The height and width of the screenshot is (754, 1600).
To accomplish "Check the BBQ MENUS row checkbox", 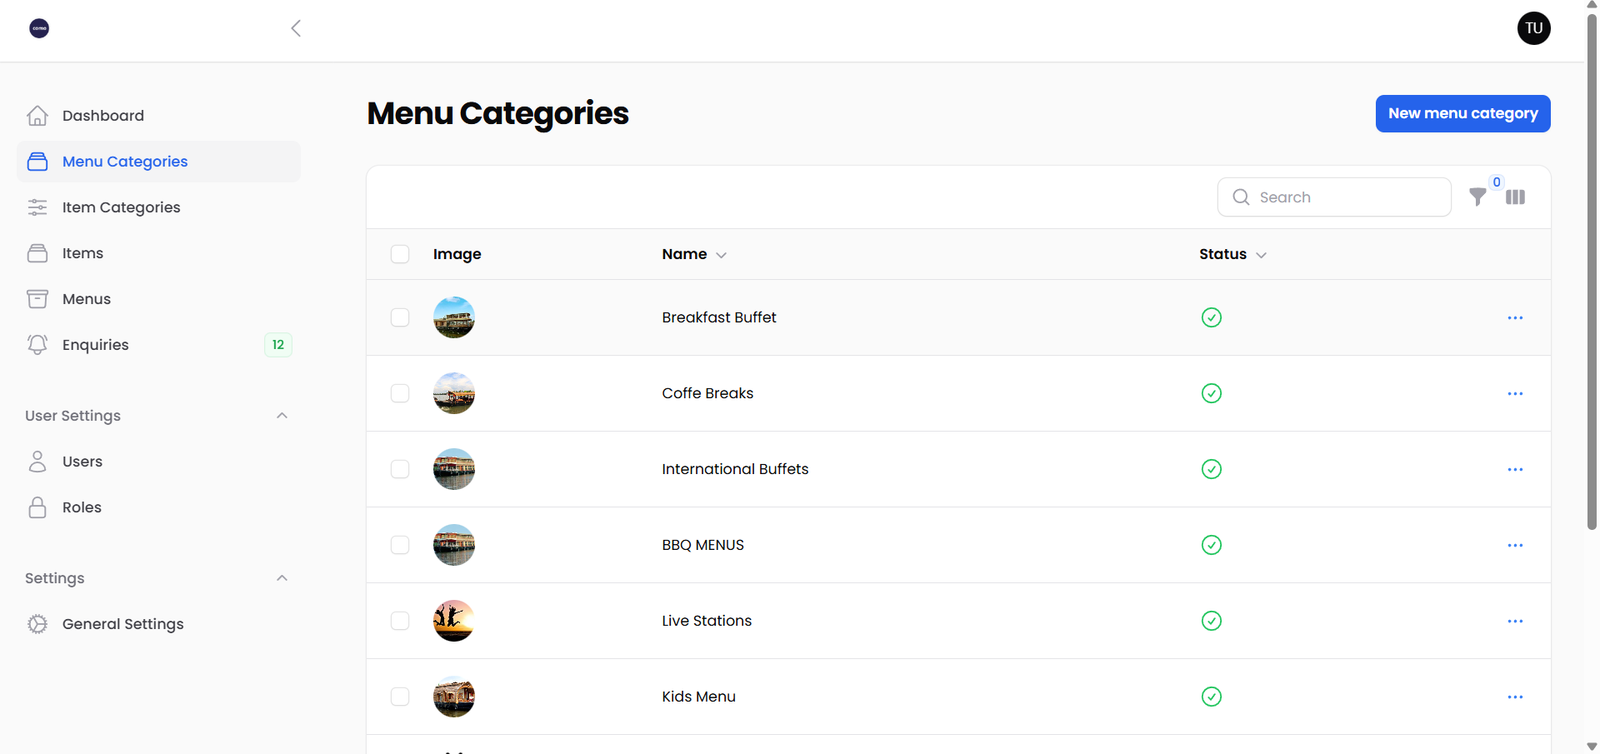I will click(x=400, y=545).
